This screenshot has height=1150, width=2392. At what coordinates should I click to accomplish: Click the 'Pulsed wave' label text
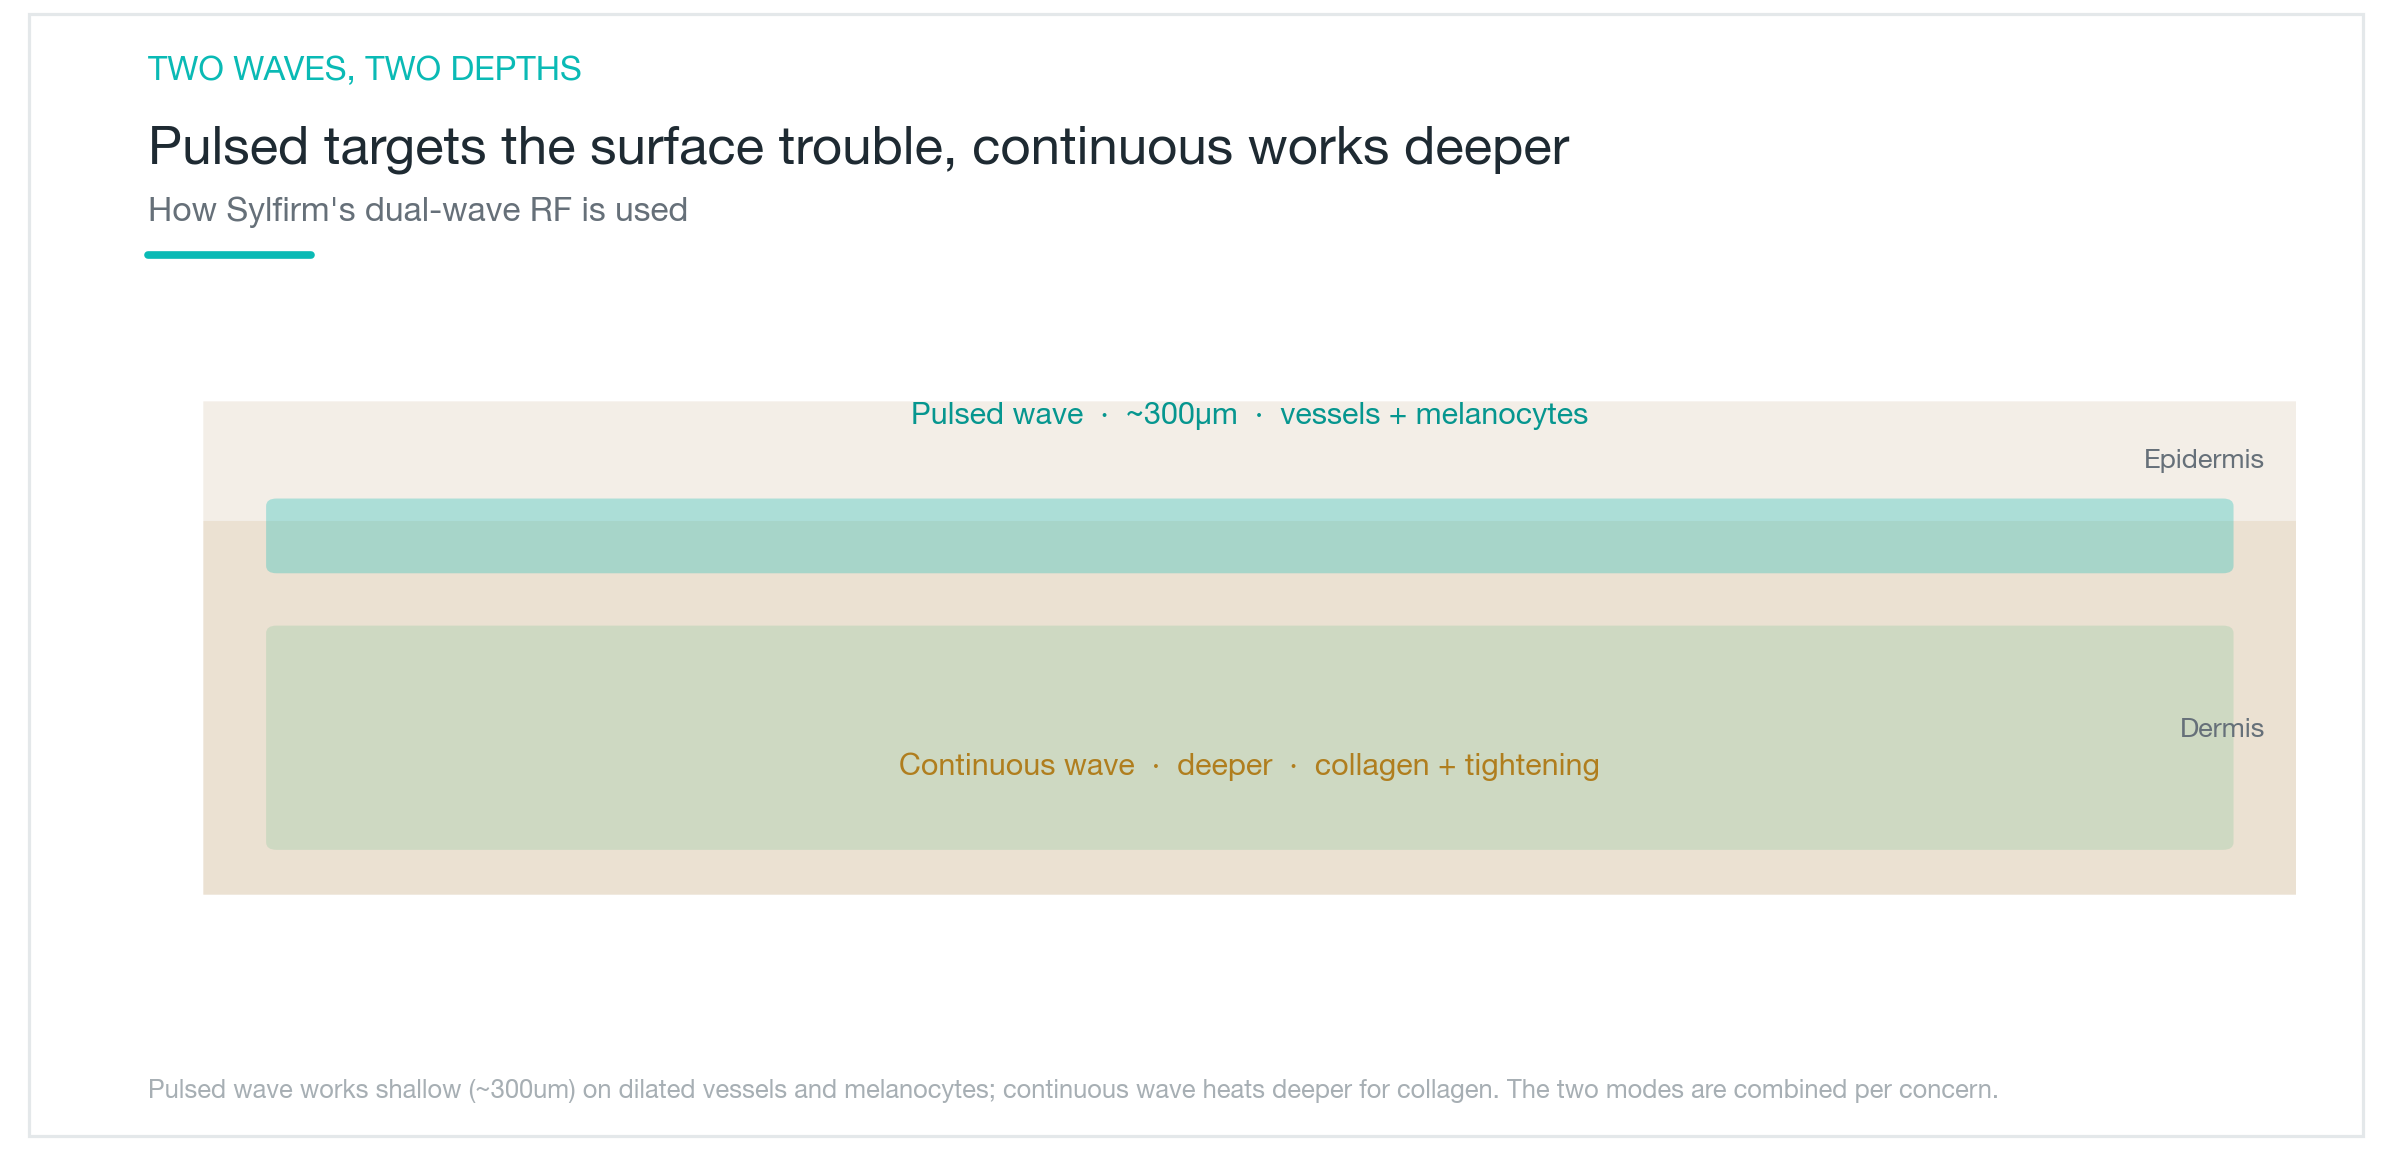pos(997,414)
